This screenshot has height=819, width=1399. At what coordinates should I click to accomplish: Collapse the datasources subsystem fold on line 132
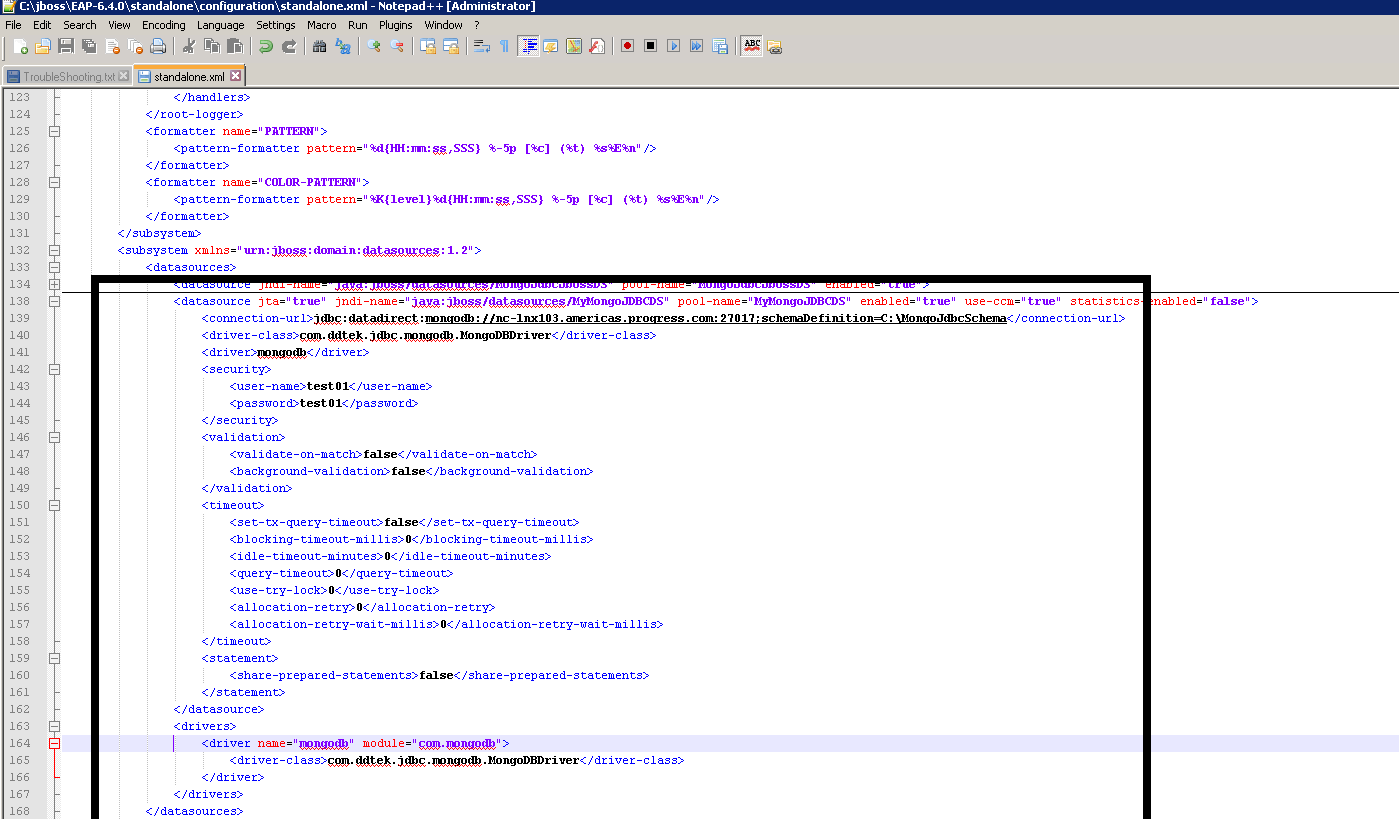coord(55,249)
